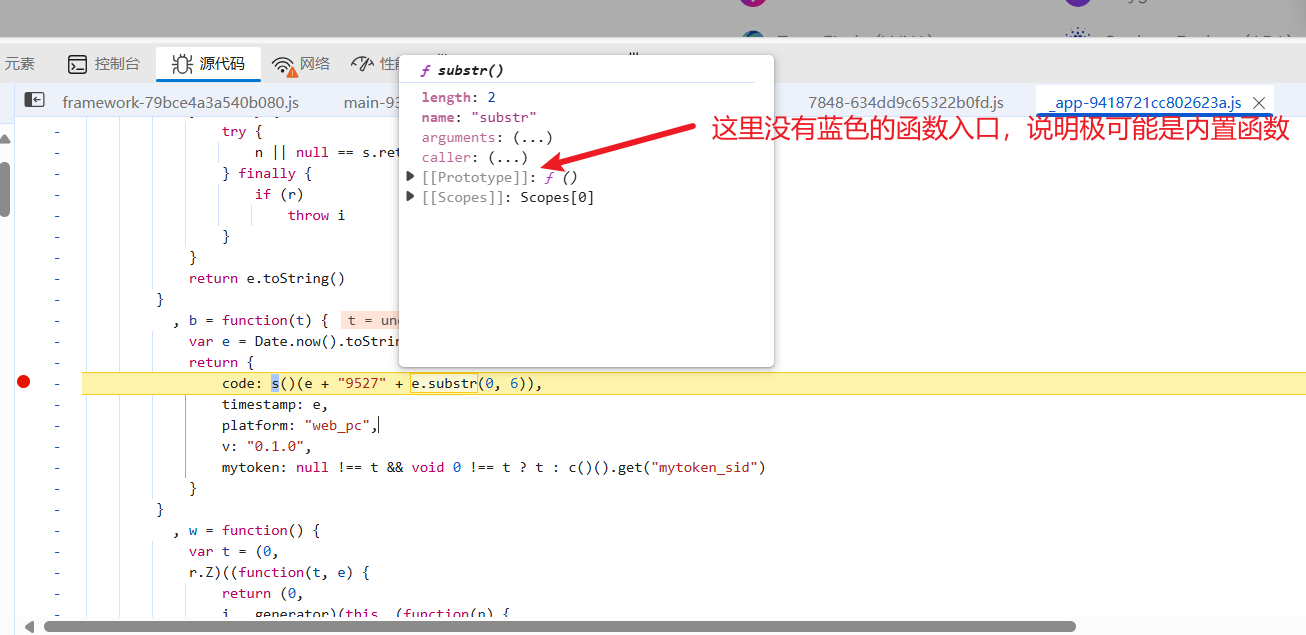Evaluate the arguments (...) getter
Viewport: 1306px width, 635px height.
(x=532, y=137)
